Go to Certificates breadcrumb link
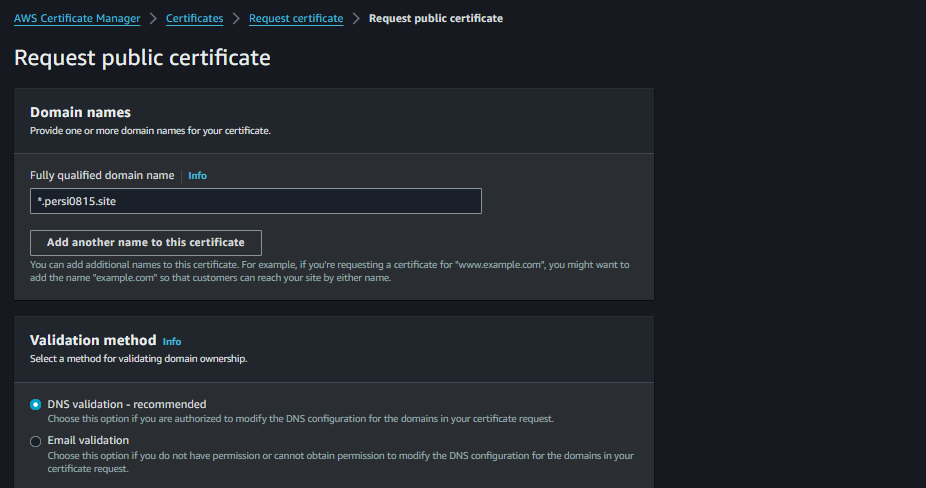This screenshot has height=488, width=926. [x=194, y=18]
